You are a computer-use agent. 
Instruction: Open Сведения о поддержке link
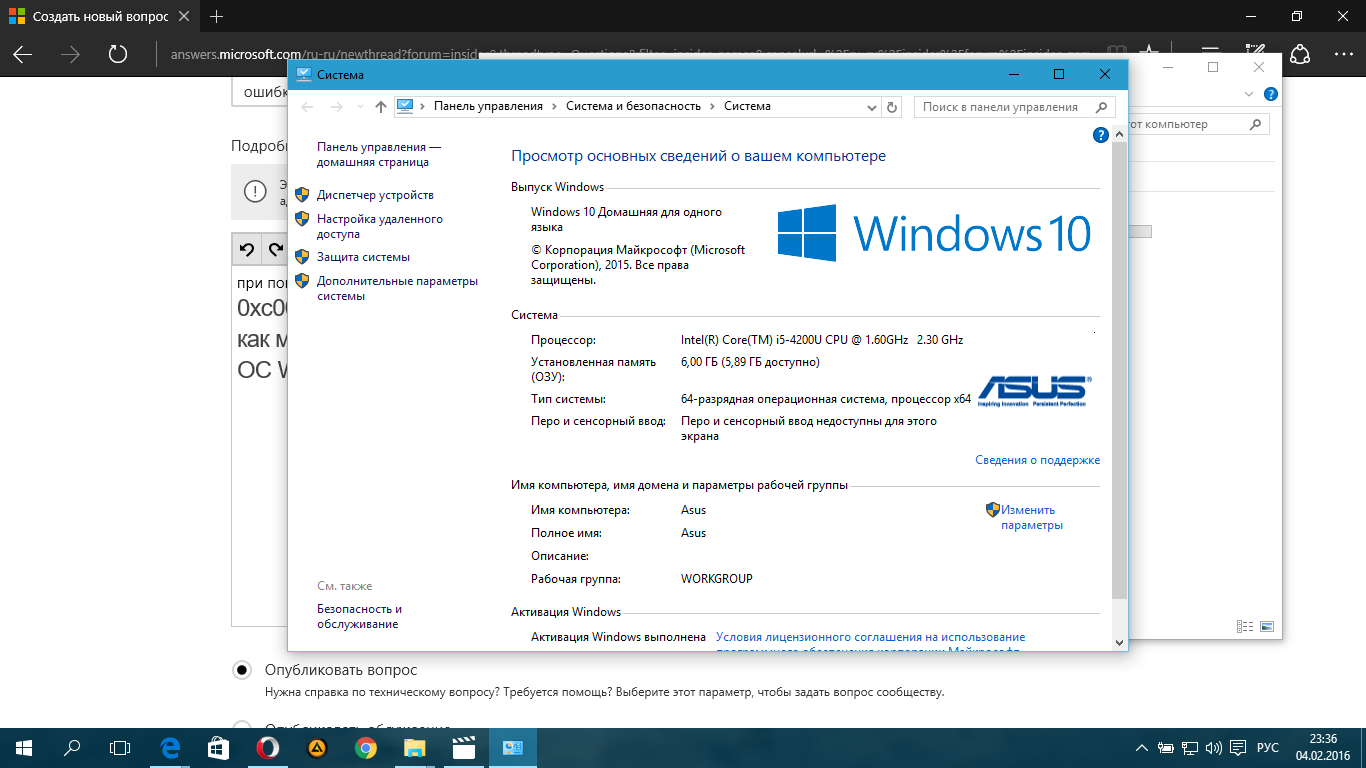point(1037,460)
